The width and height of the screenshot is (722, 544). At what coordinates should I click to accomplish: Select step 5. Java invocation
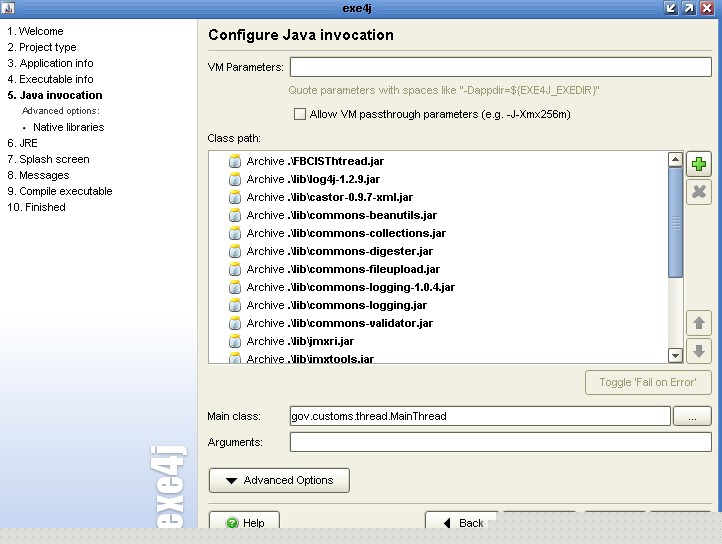point(55,95)
